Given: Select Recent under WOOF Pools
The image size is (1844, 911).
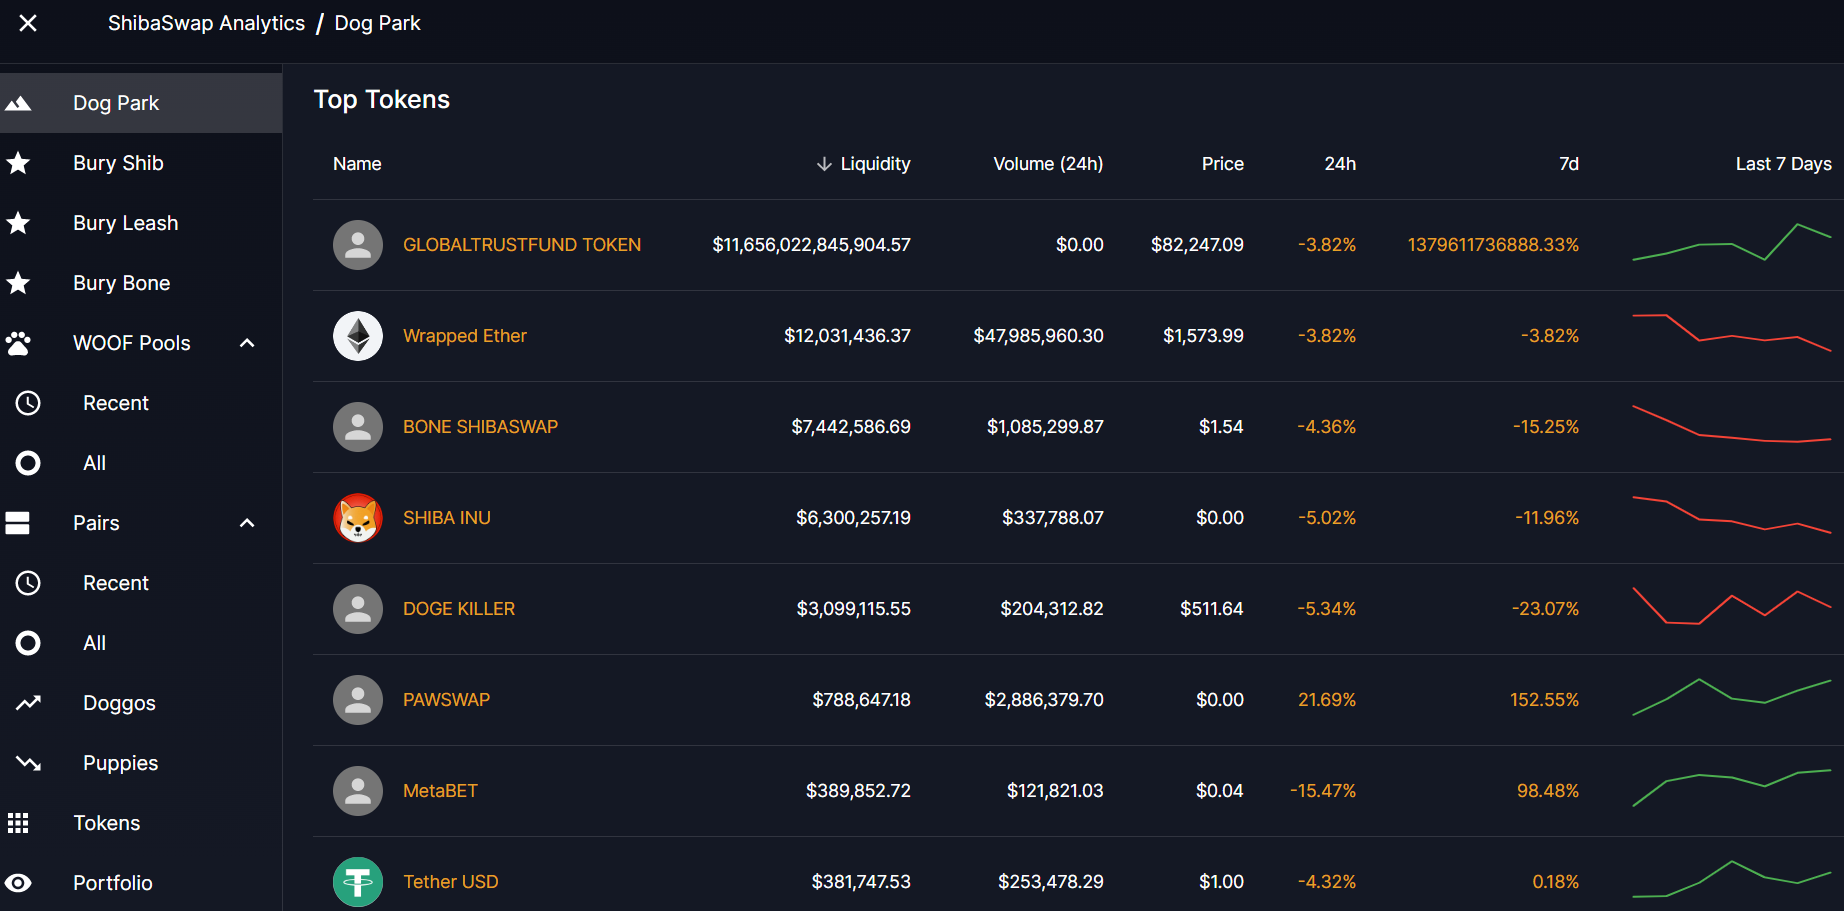Looking at the screenshot, I should (x=141, y=403).
